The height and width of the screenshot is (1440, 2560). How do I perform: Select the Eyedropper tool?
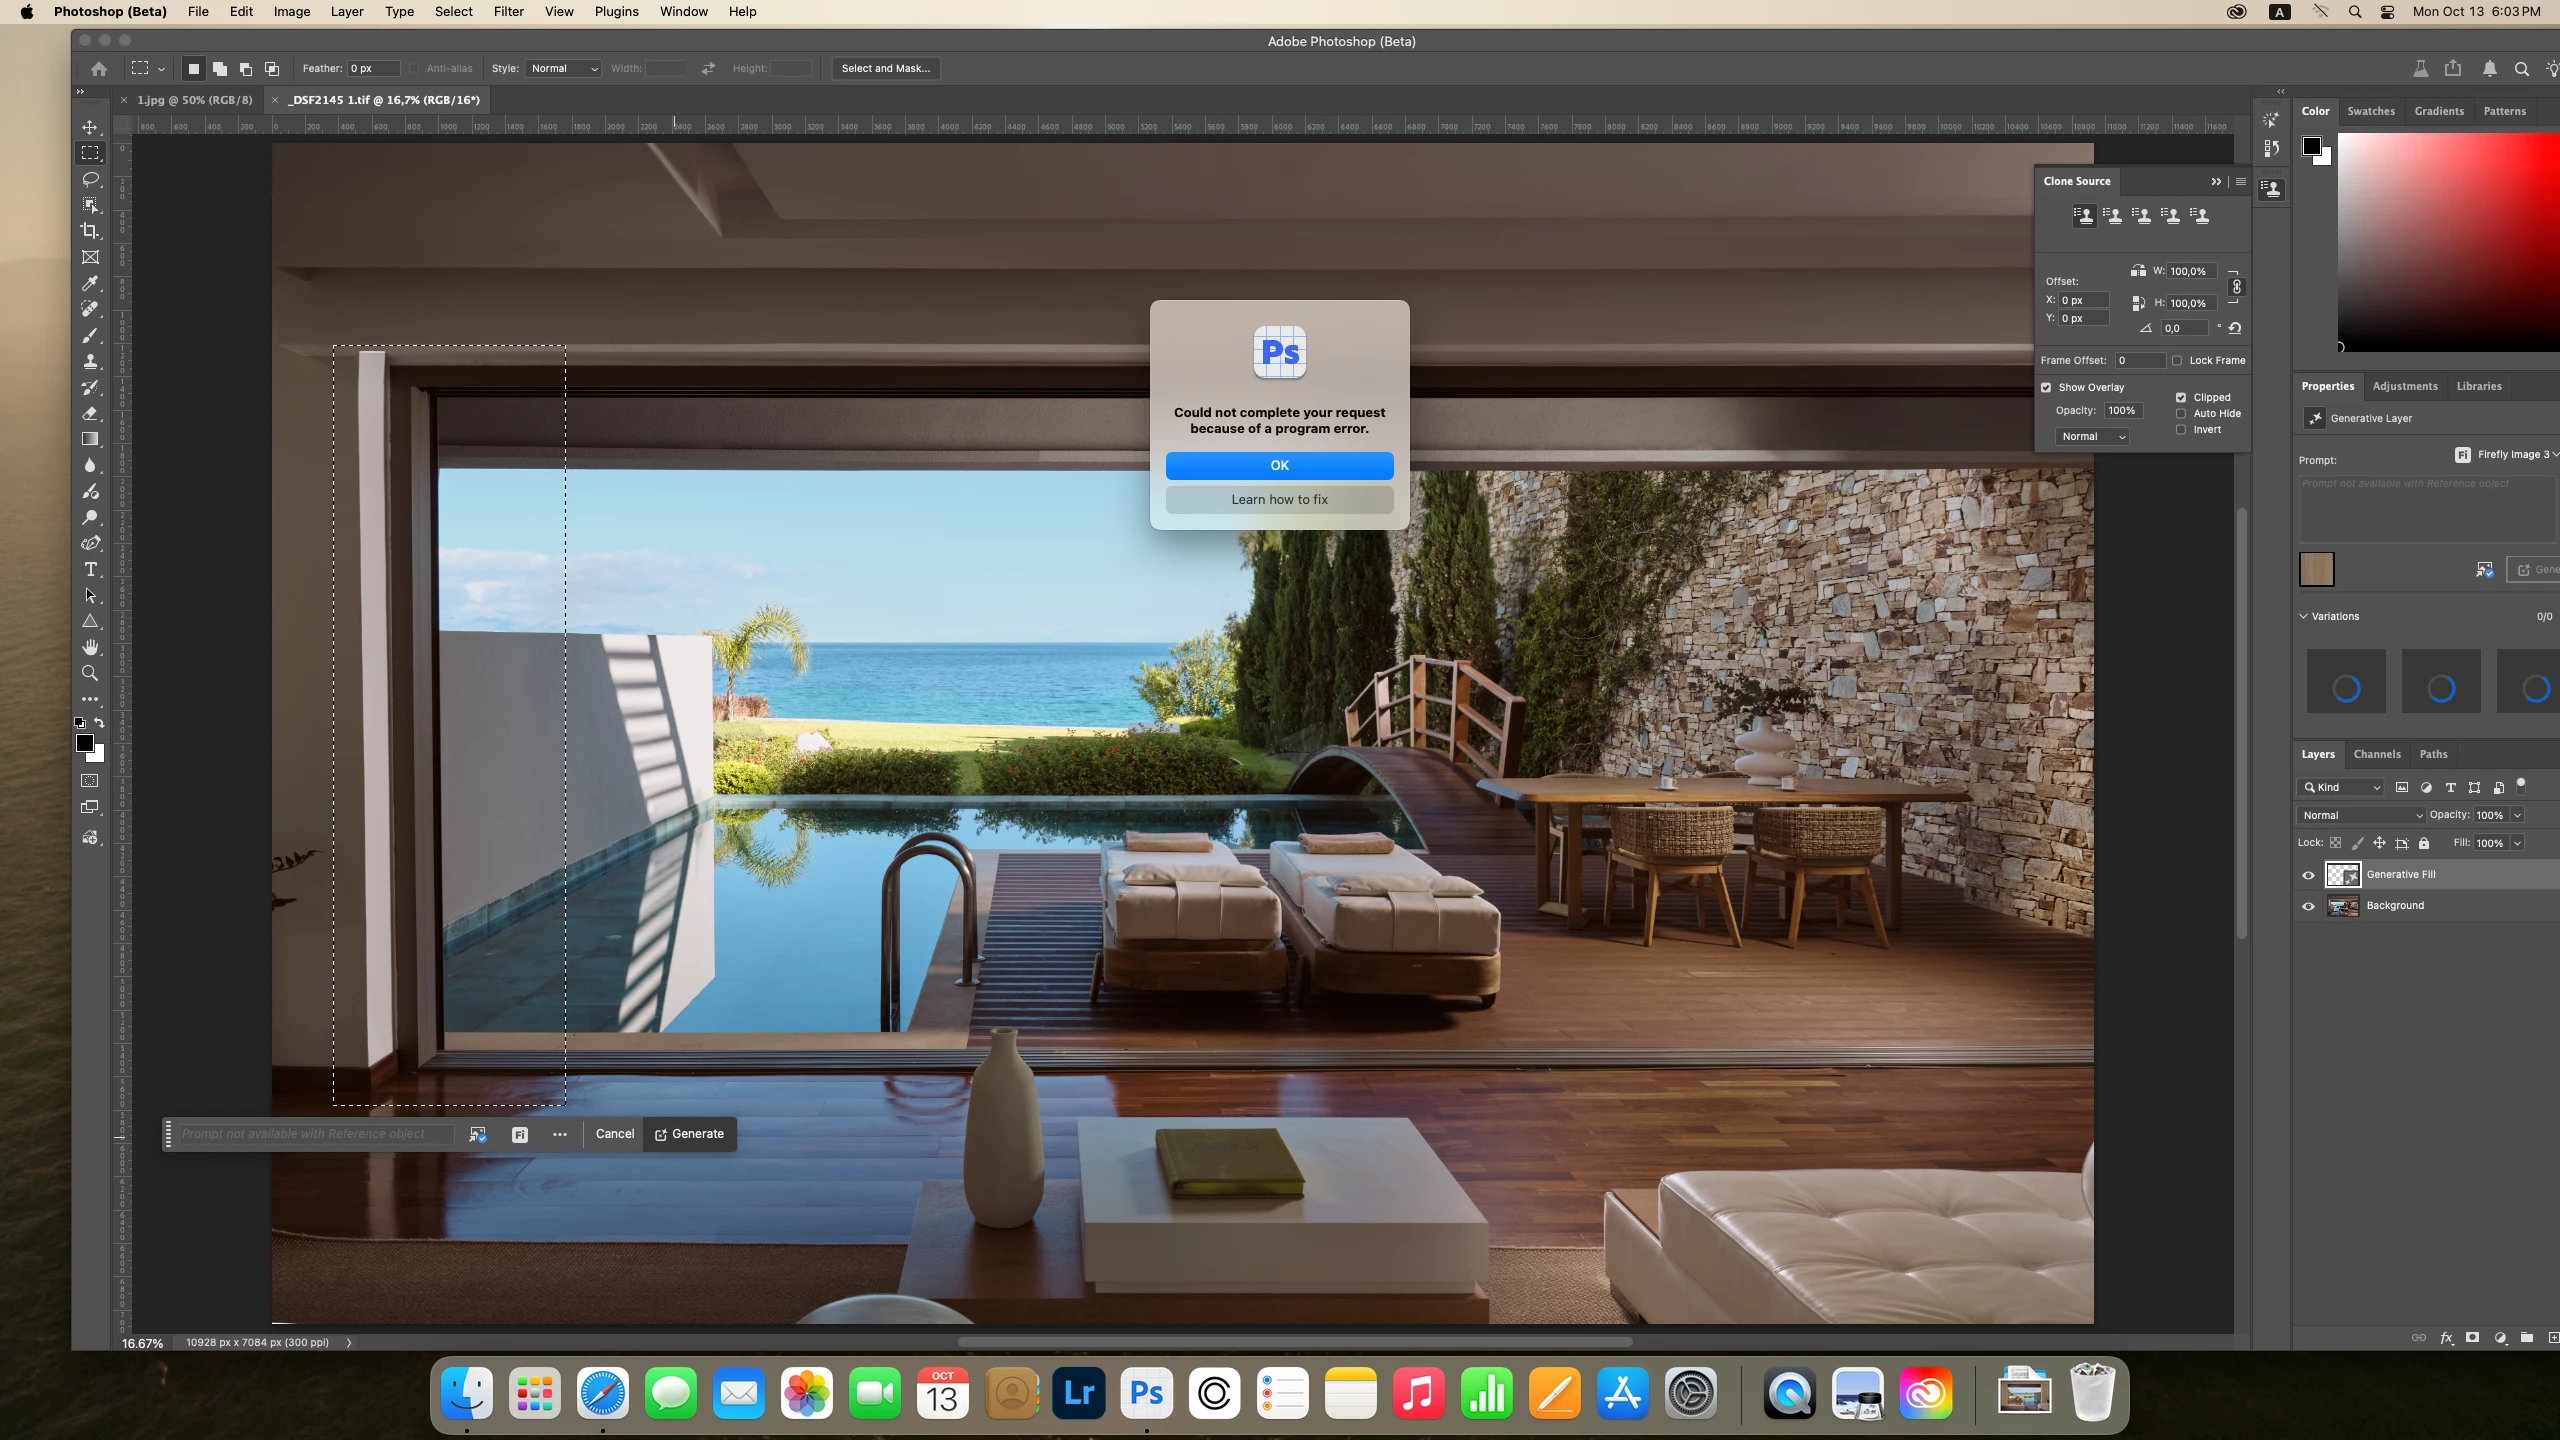click(90, 283)
